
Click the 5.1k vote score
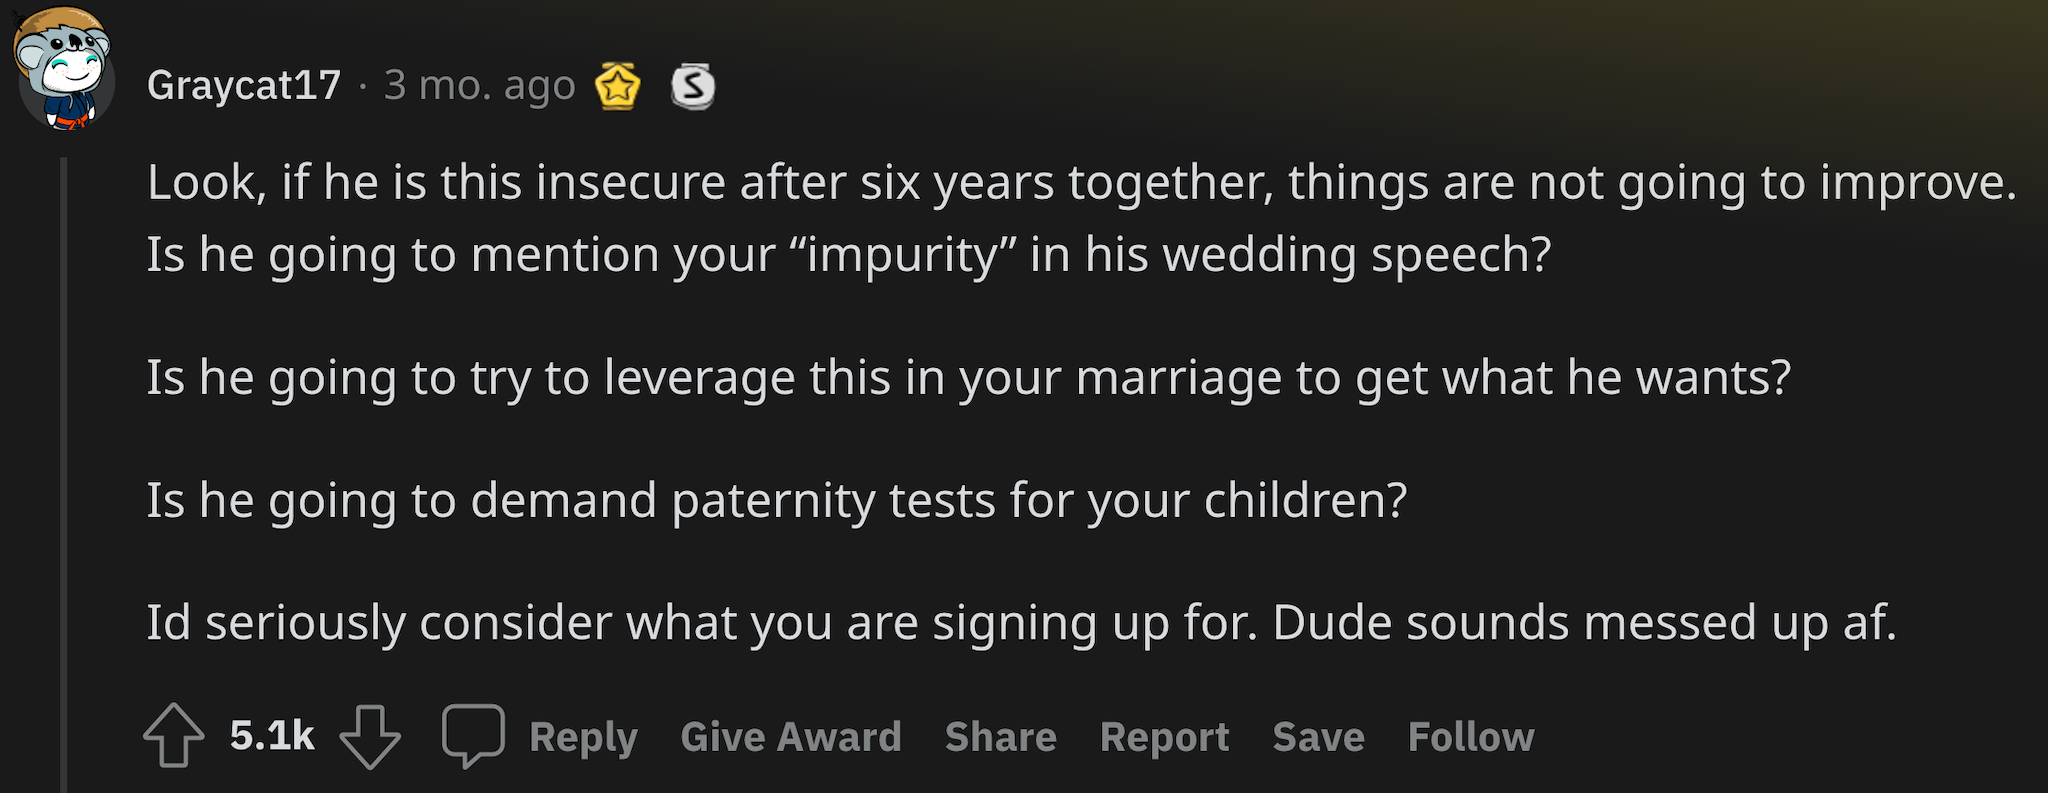(272, 736)
